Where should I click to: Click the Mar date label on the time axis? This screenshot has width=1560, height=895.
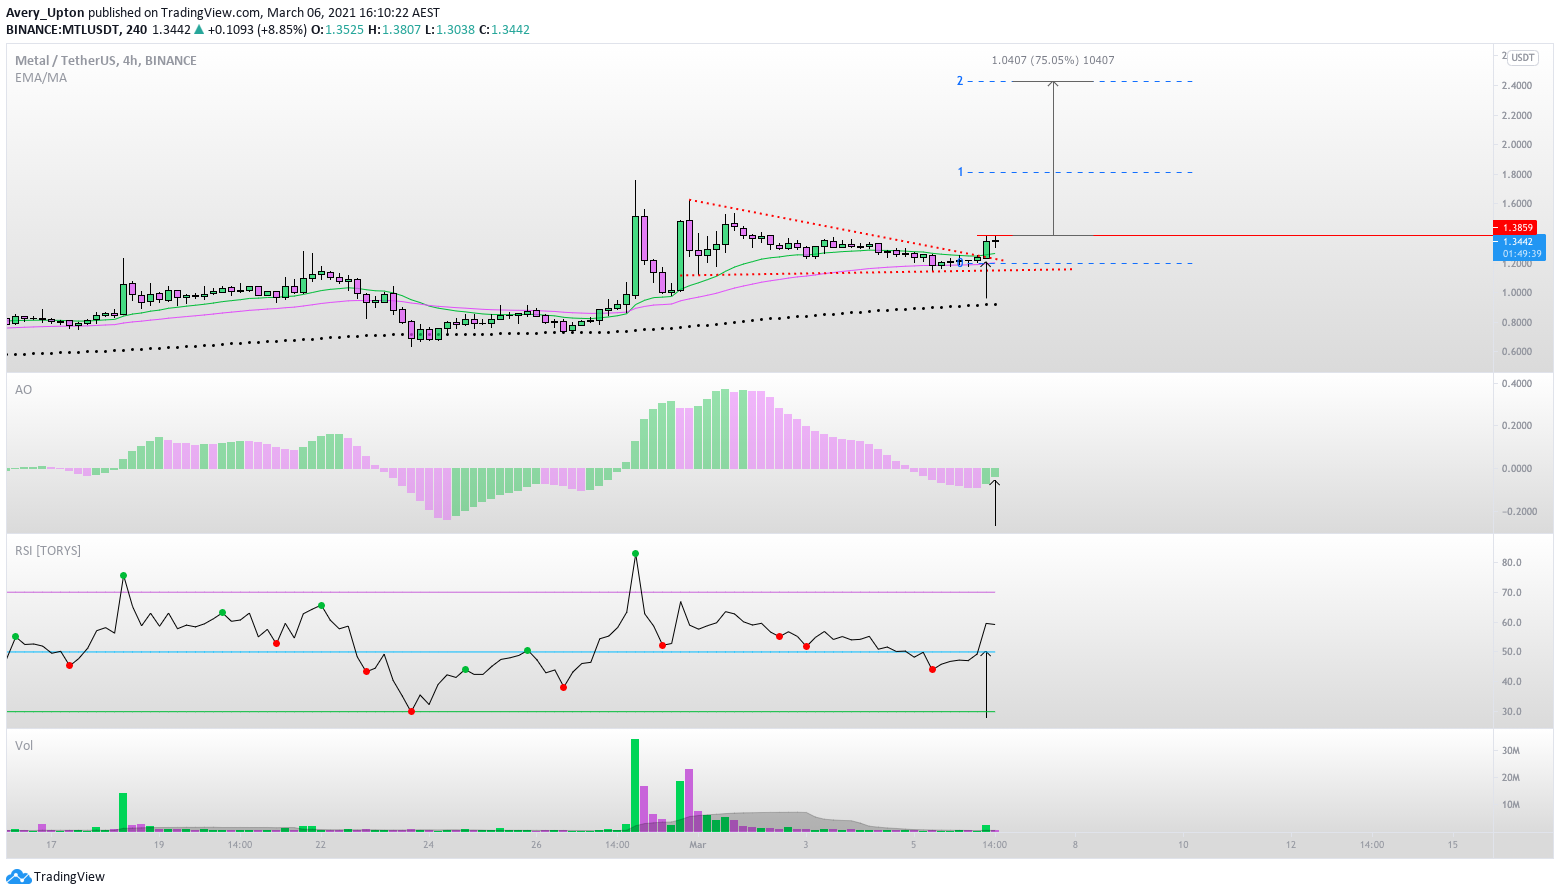698,845
